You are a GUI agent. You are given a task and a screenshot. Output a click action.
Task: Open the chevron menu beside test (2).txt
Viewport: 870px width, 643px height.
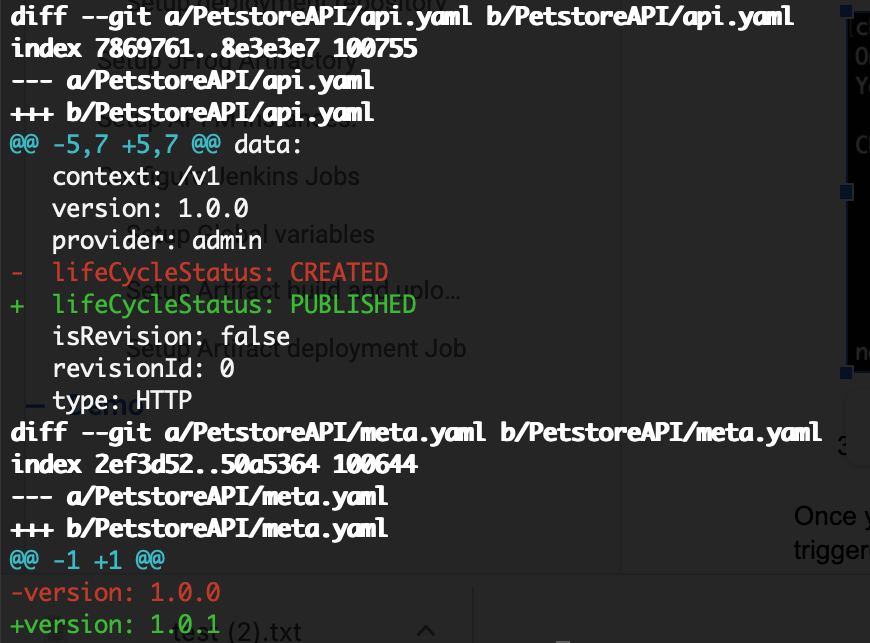click(x=426, y=631)
